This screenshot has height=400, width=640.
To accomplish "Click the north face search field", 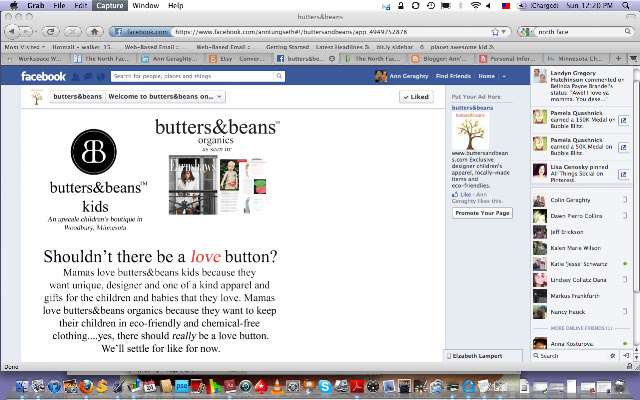I will tap(580, 31).
